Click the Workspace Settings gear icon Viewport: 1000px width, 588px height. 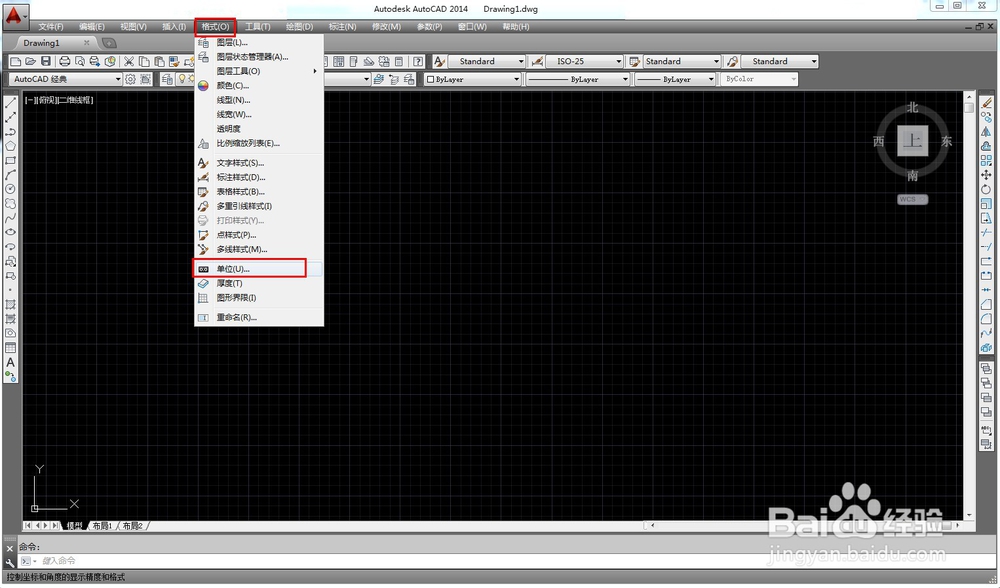[131, 79]
